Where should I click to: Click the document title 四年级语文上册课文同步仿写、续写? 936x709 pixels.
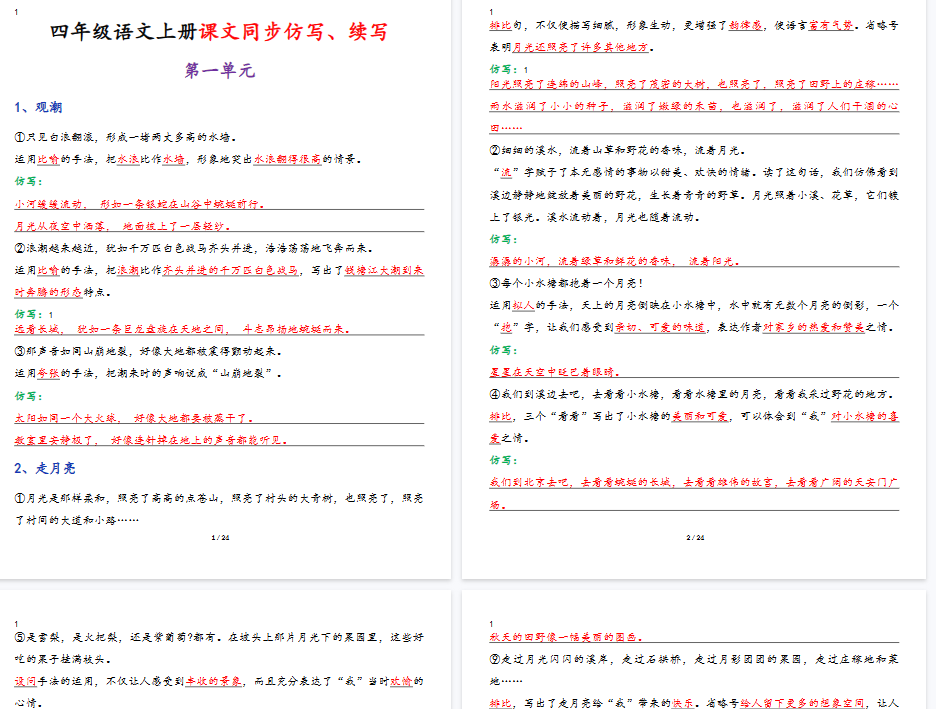tap(219, 32)
